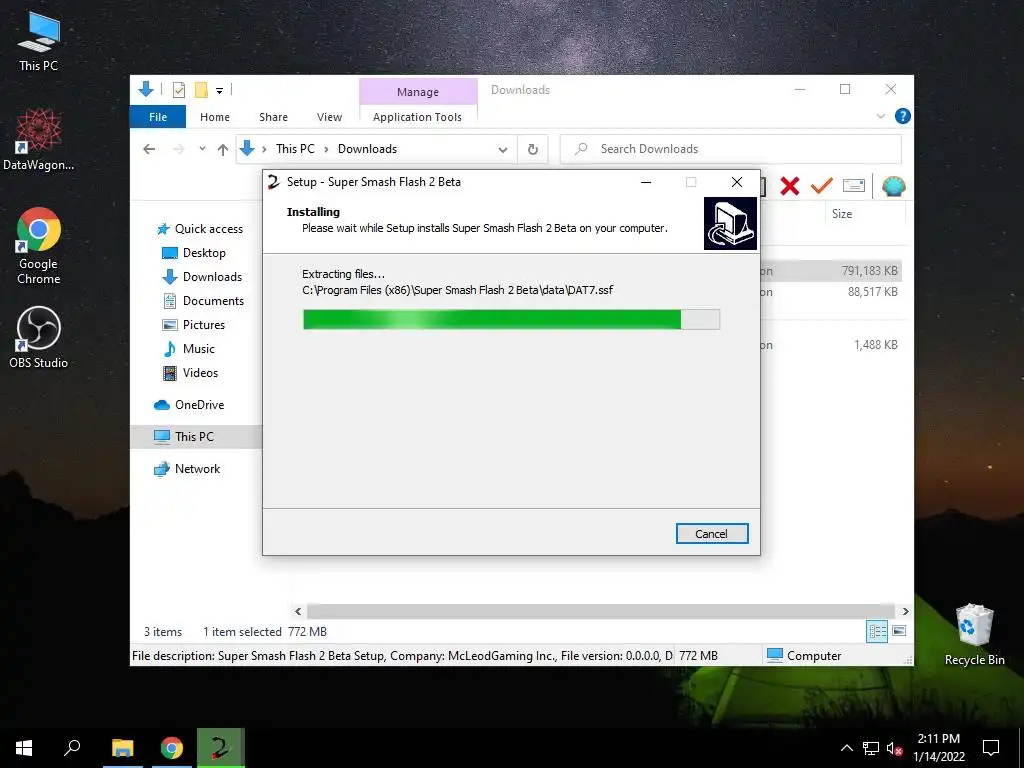Open the Application Tools tab
Viewport: 1024px width, 768px height.
coord(417,117)
